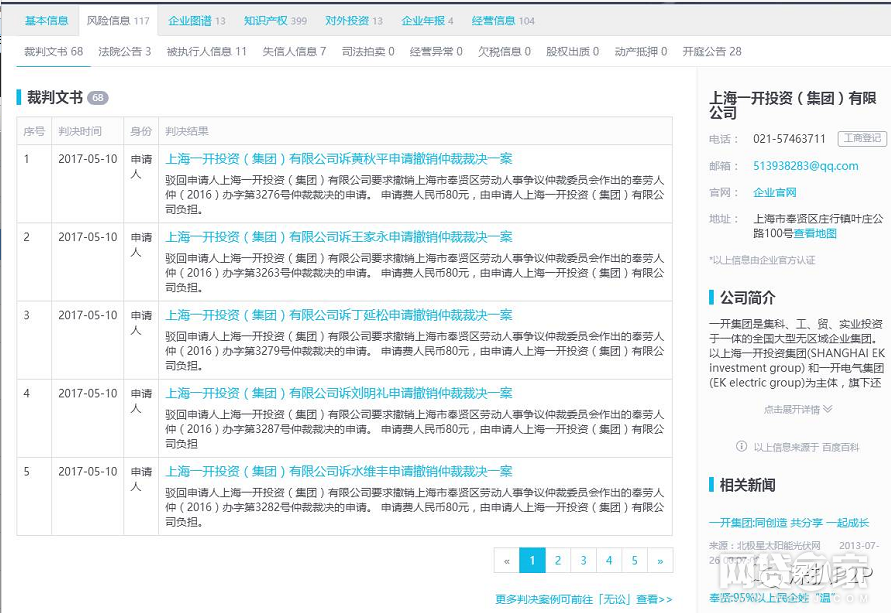Open the 刘明礼 arbitration case link

[339, 393]
